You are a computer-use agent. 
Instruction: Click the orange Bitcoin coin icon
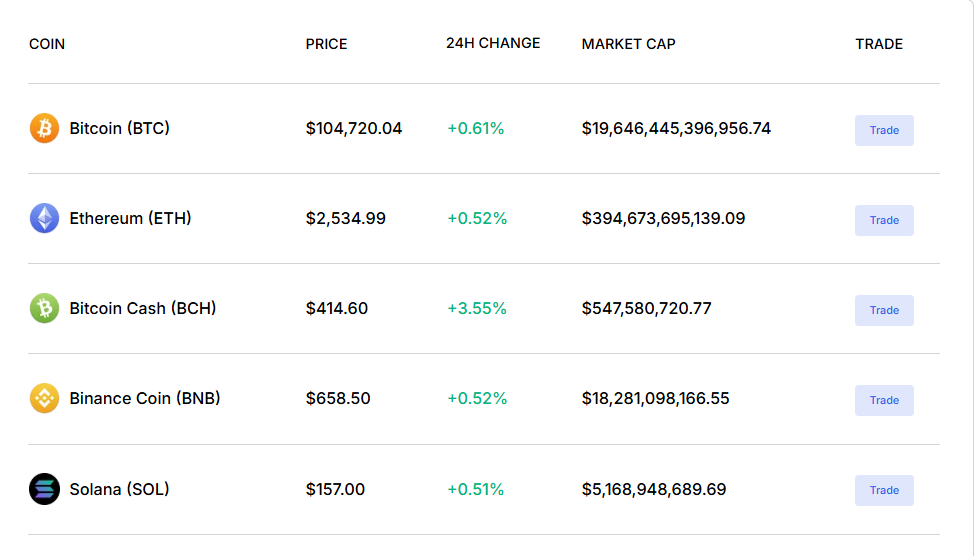pos(44,128)
